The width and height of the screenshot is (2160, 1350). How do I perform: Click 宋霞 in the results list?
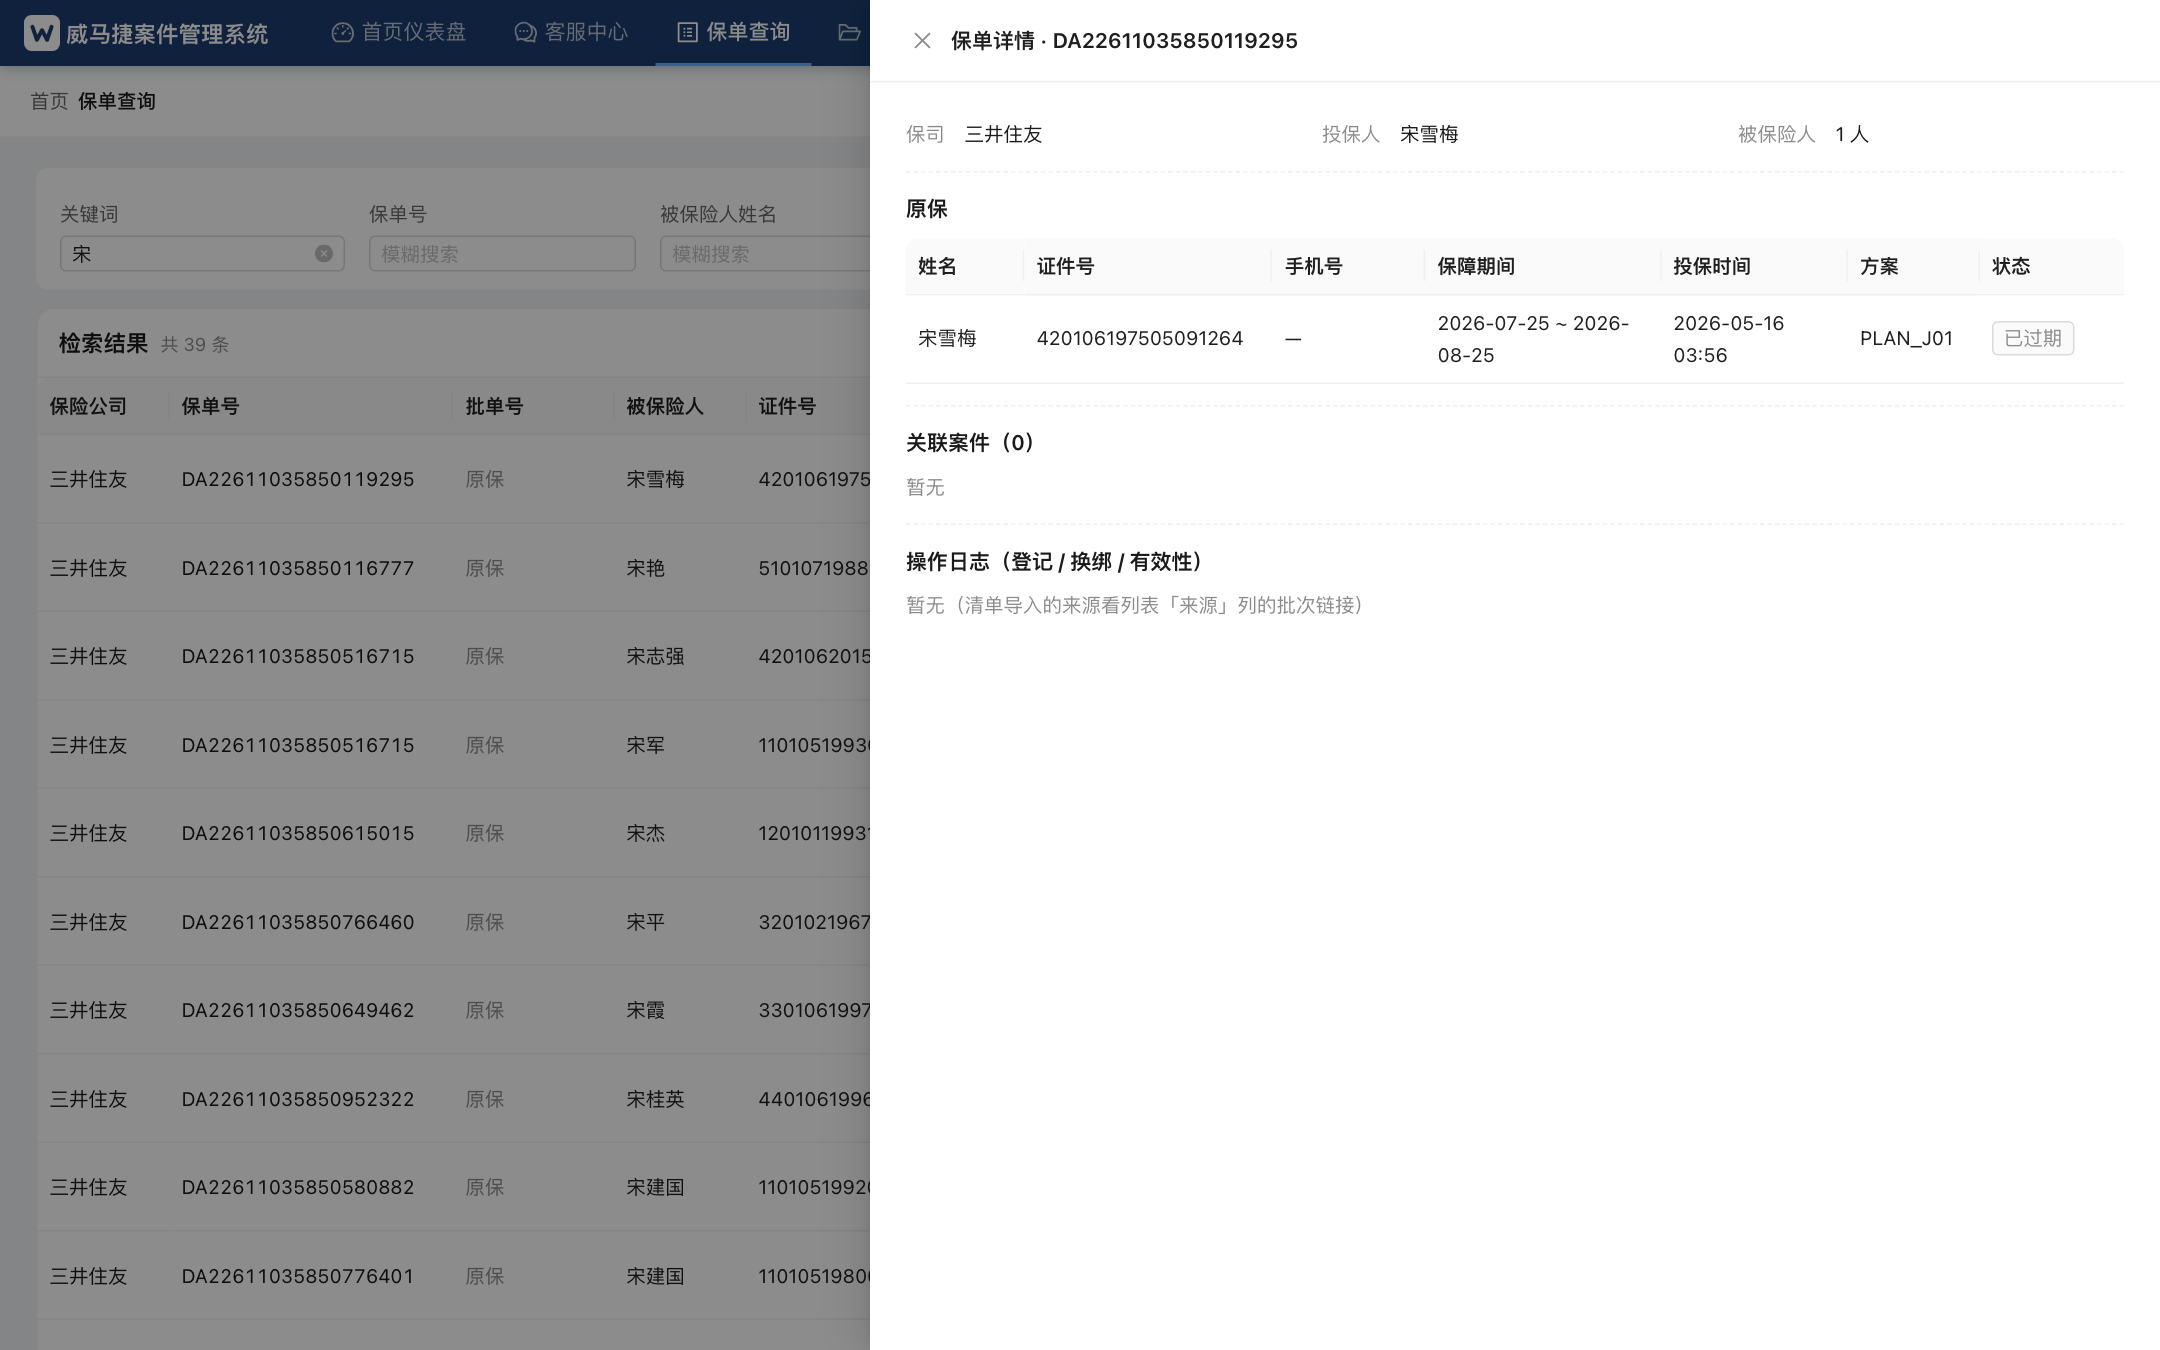(x=645, y=1010)
